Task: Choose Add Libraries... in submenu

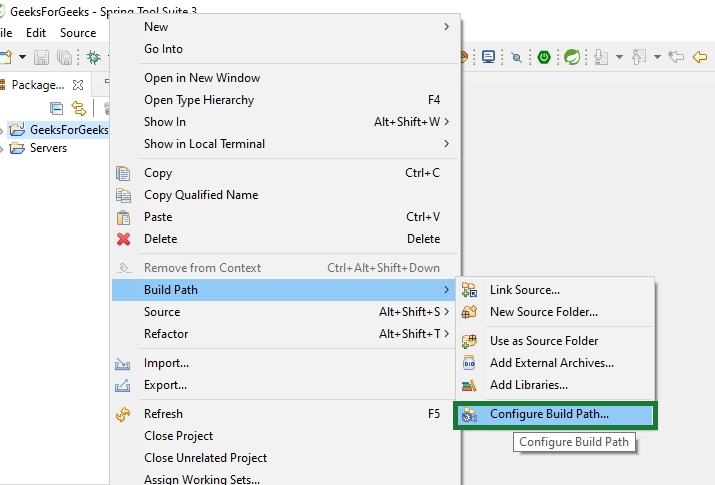Action: pos(556,385)
